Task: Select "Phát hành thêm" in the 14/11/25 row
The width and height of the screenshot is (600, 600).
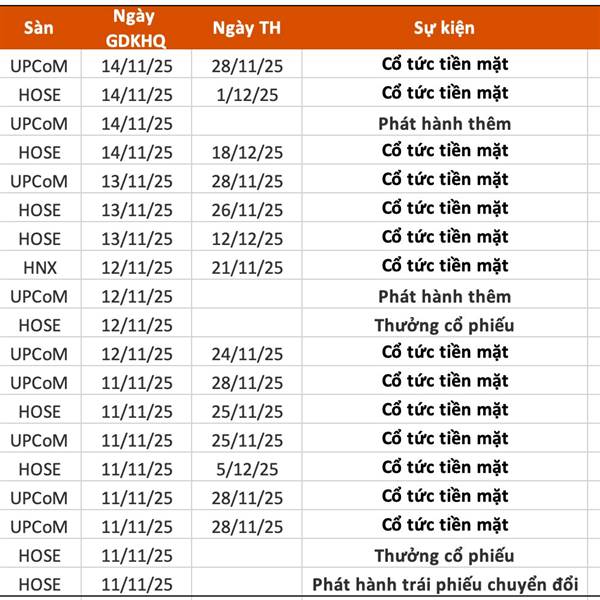Action: click(445, 123)
